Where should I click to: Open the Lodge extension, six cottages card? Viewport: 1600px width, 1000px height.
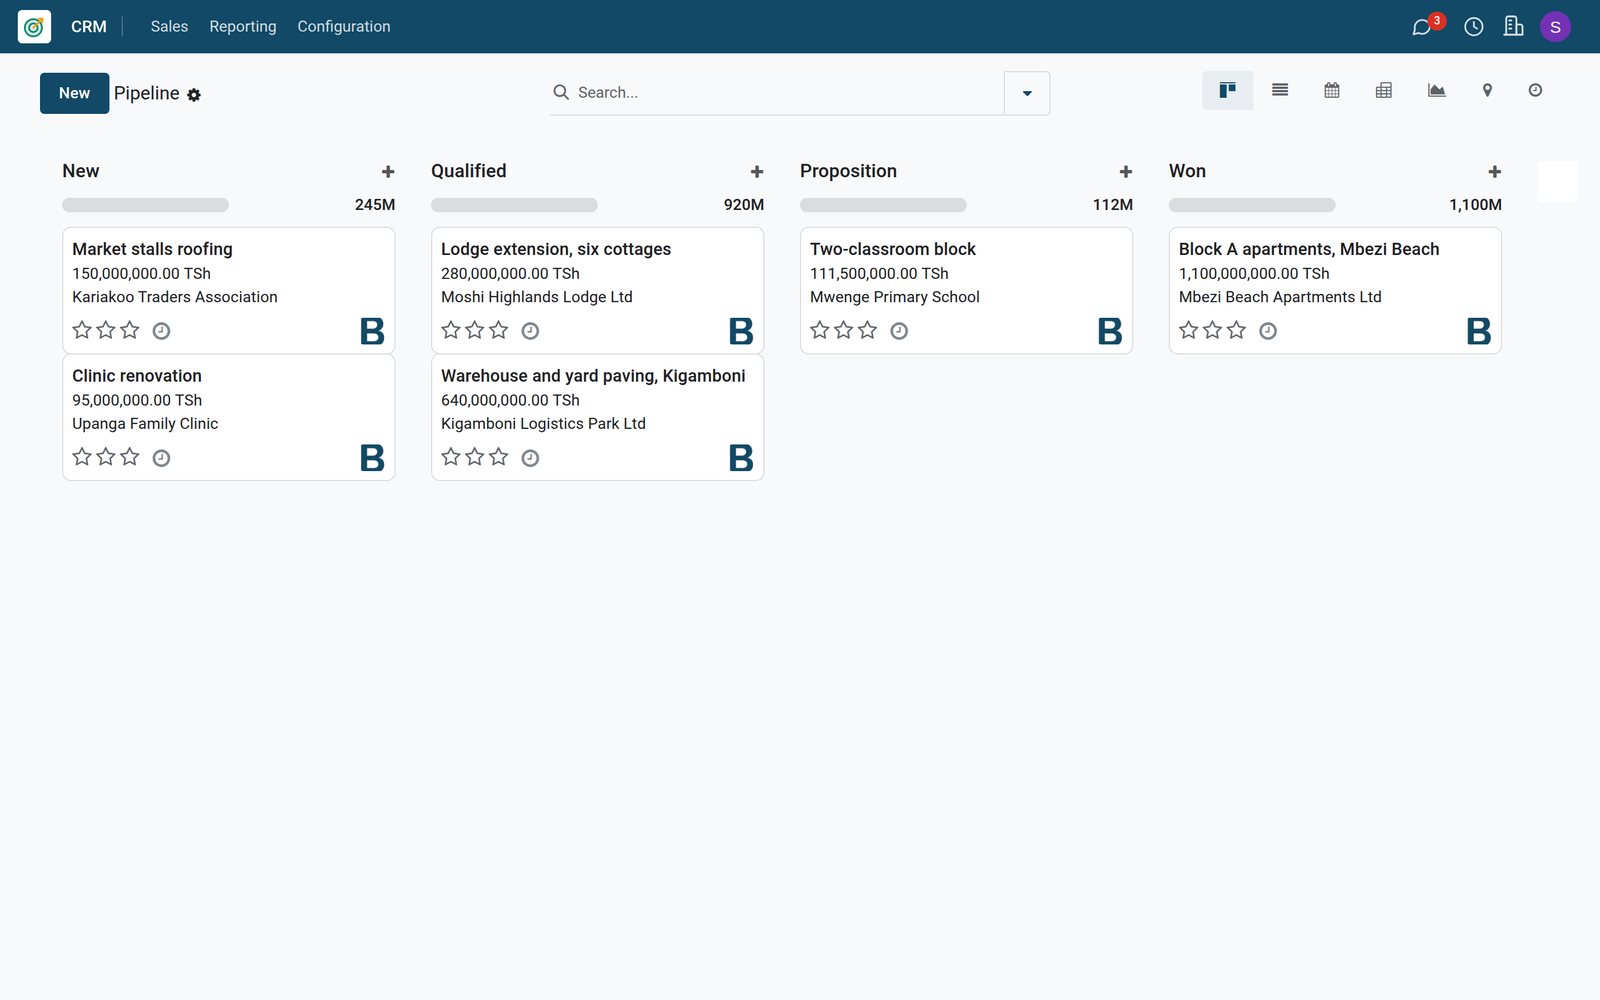point(597,290)
